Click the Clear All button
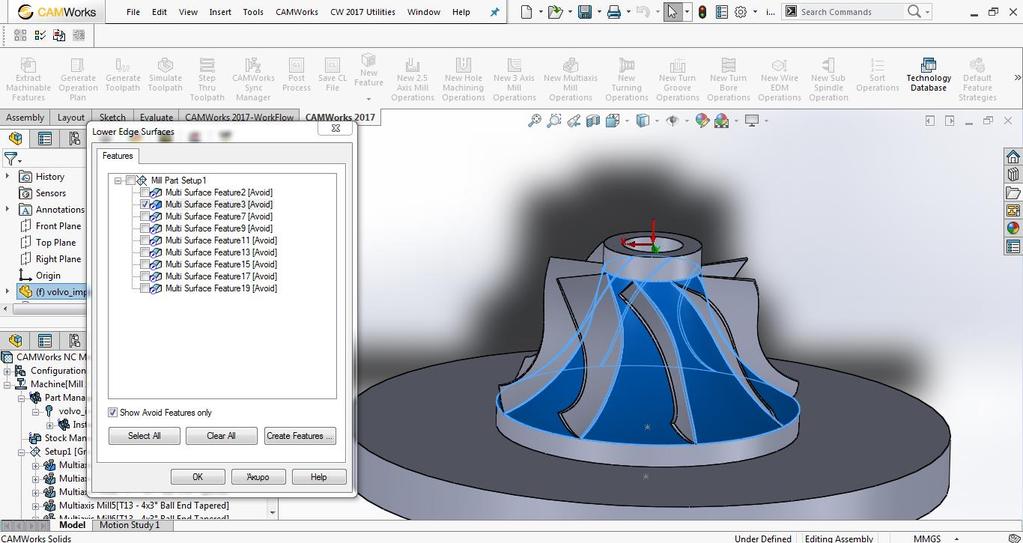Image resolution: width=1023 pixels, height=543 pixels. pyautogui.click(x=221, y=436)
